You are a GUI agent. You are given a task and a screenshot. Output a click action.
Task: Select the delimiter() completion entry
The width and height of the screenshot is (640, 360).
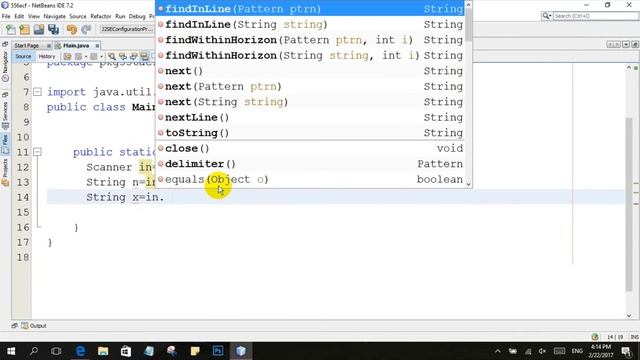pos(310,164)
